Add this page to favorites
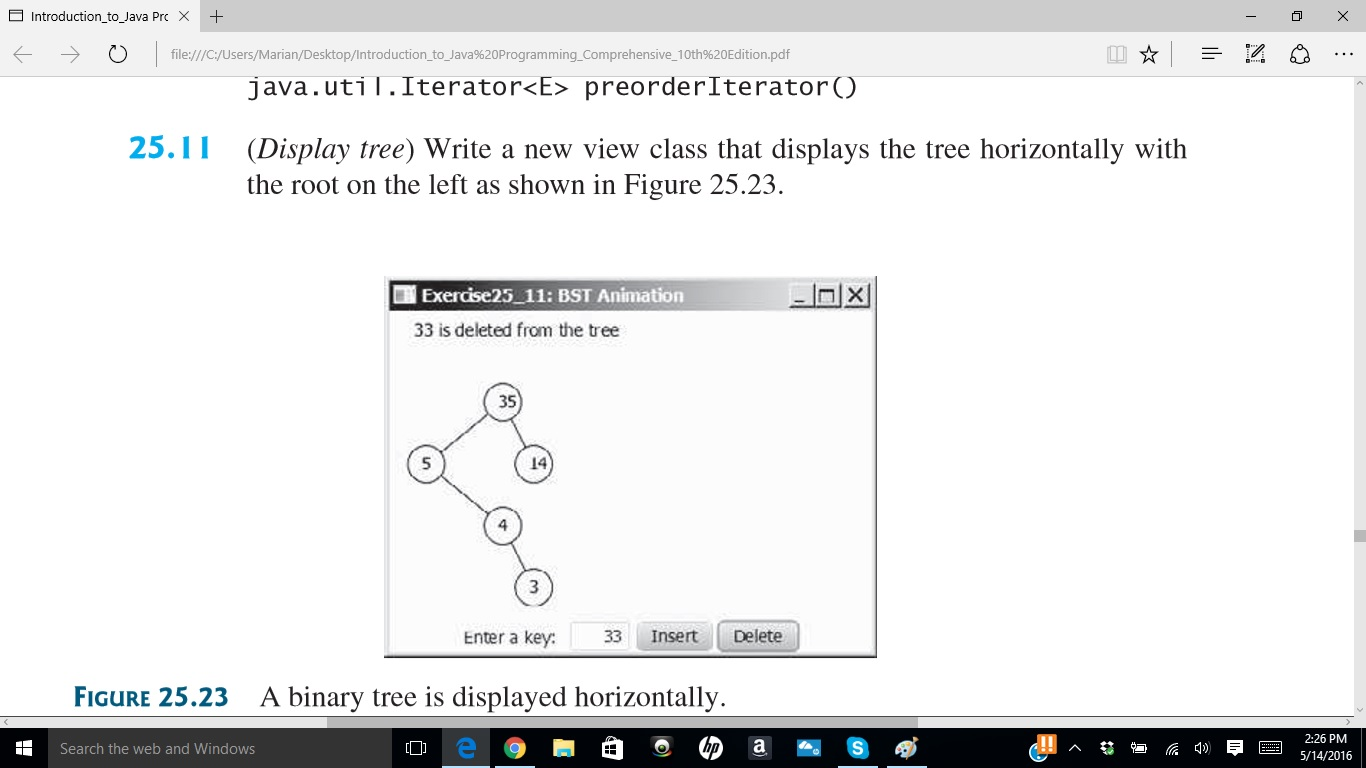Viewport: 1366px width, 768px height. 1149,54
